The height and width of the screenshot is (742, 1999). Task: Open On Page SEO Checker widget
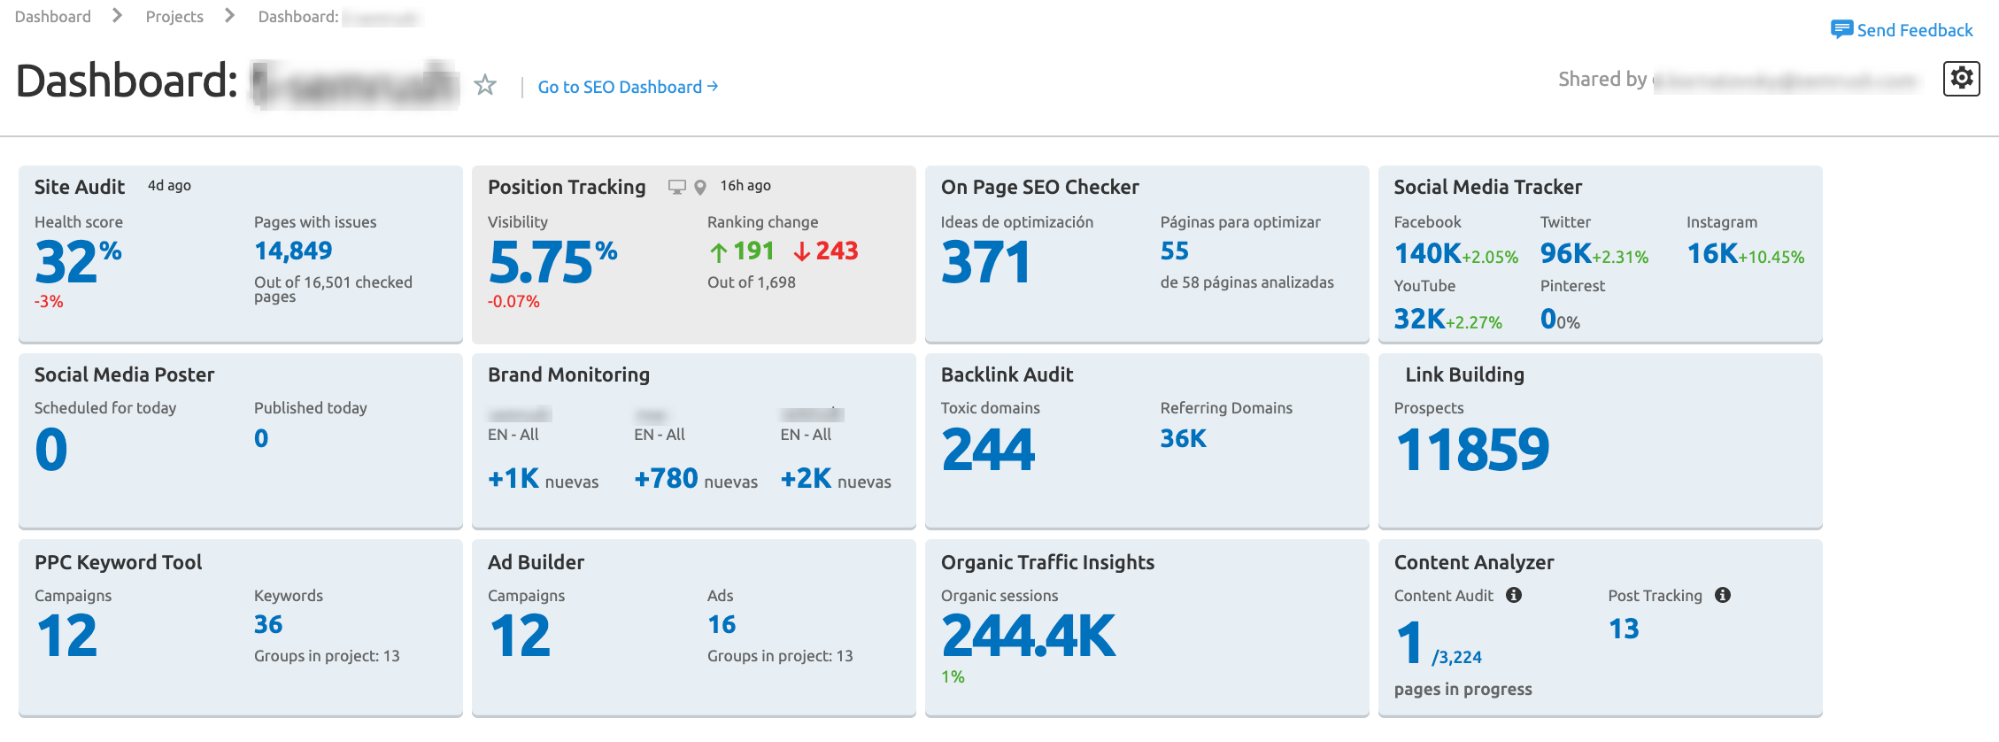(1040, 187)
